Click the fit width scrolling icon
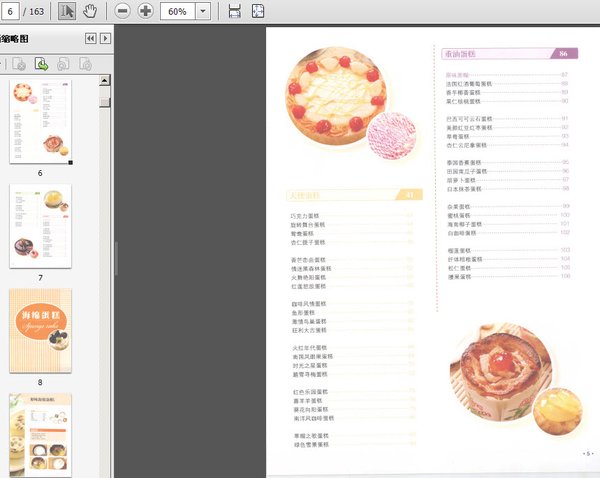Viewport: 600px width, 478px height. [x=235, y=11]
